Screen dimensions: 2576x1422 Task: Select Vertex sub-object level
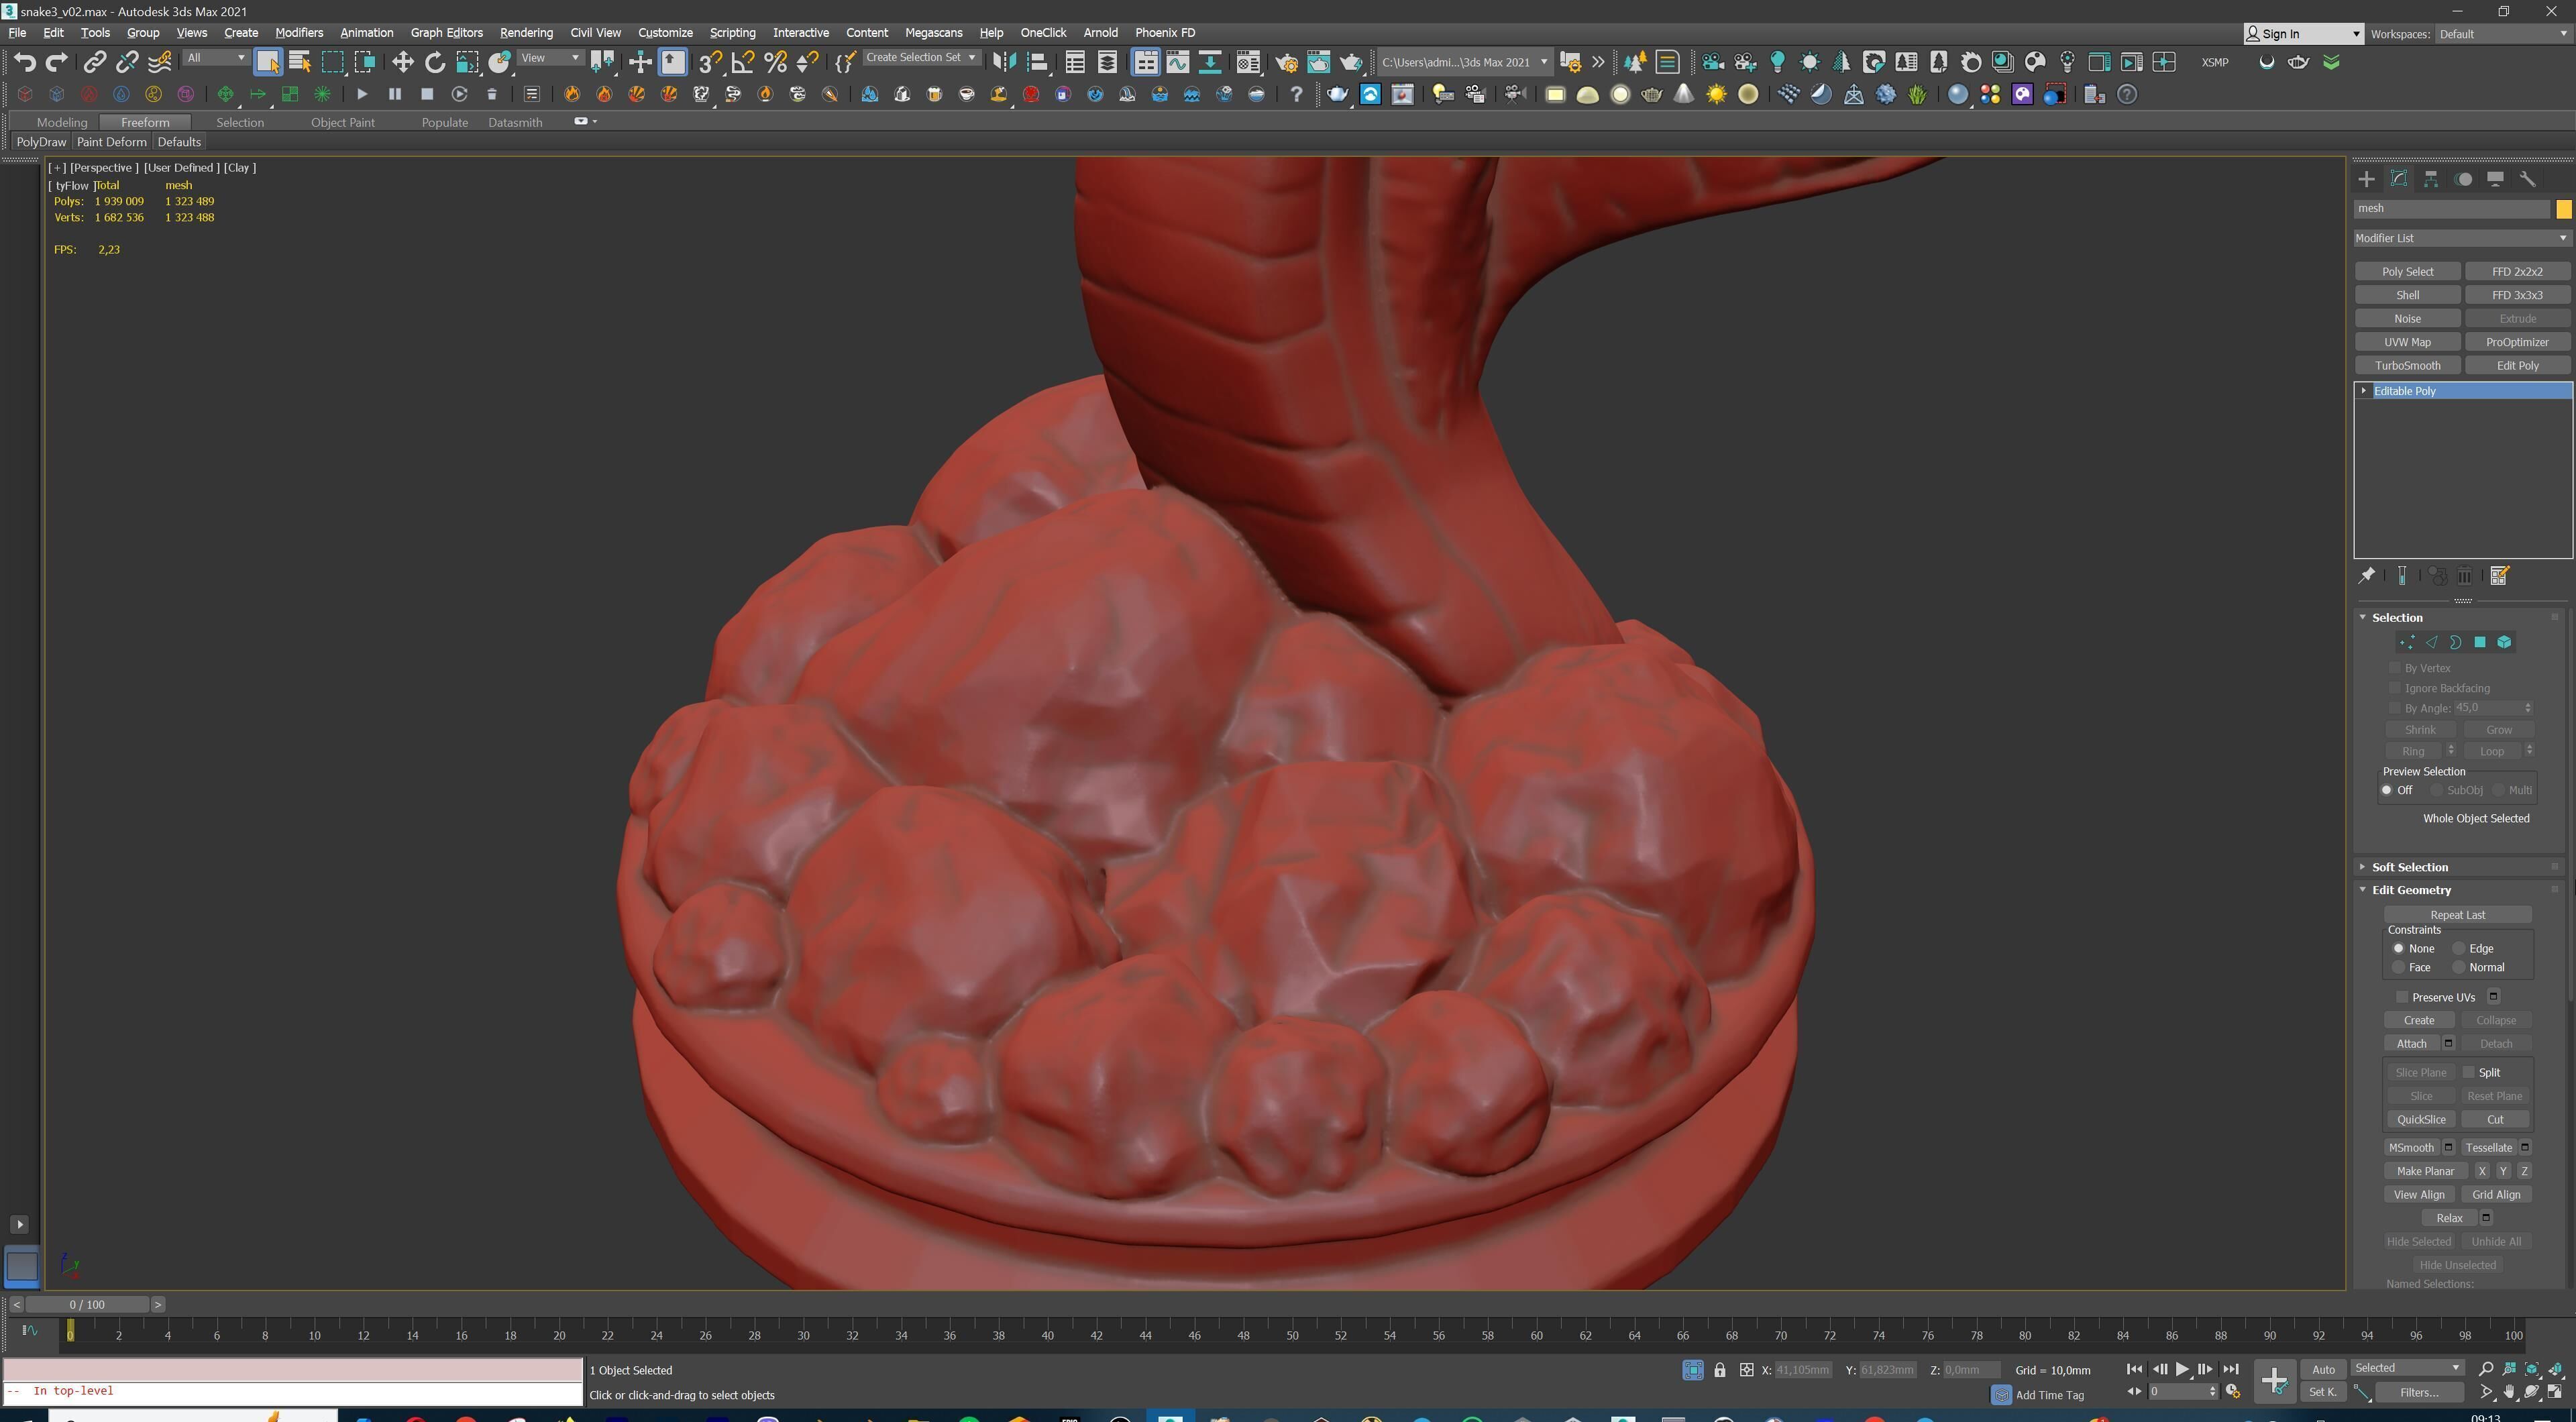[2407, 643]
